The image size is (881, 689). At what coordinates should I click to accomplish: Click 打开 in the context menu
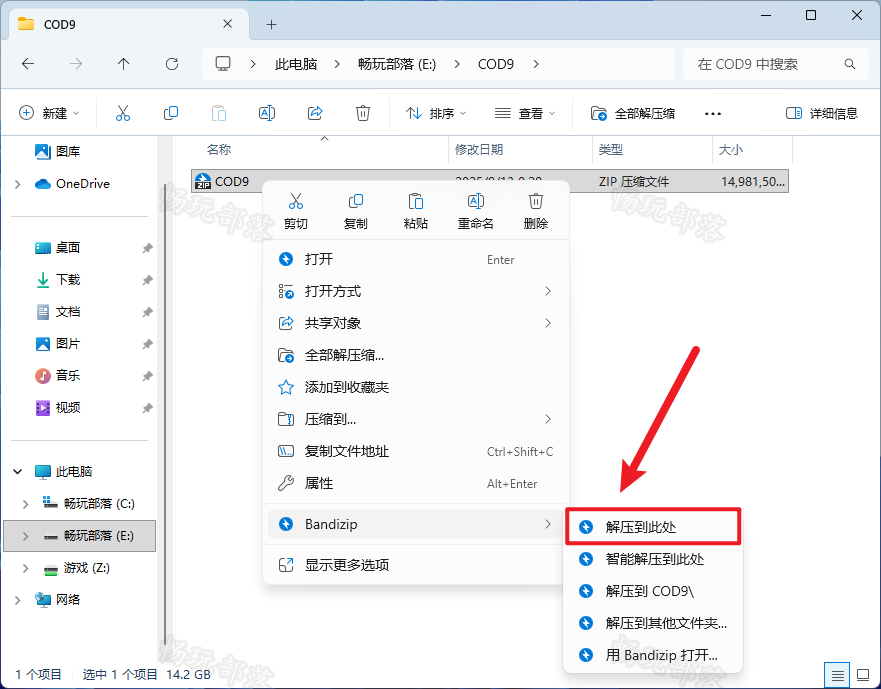[x=416, y=259]
